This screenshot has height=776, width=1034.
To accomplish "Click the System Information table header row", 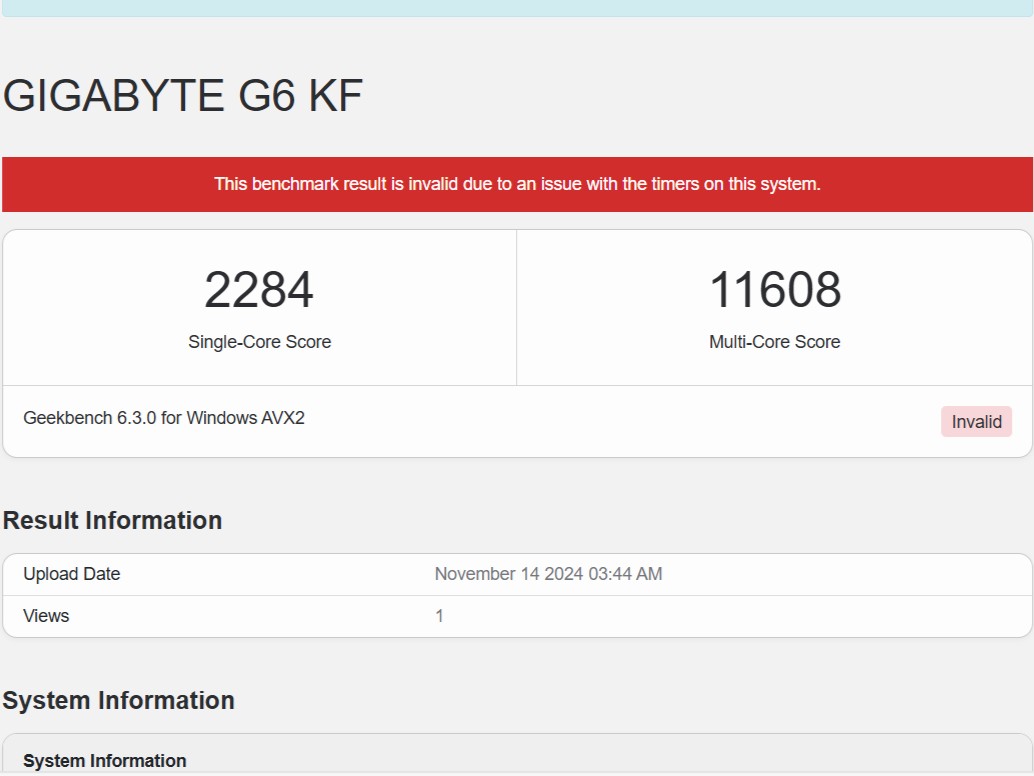I will [x=517, y=755].
